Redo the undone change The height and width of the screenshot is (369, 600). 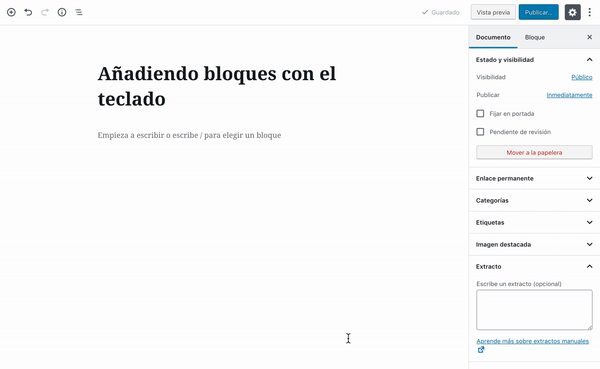coord(45,12)
